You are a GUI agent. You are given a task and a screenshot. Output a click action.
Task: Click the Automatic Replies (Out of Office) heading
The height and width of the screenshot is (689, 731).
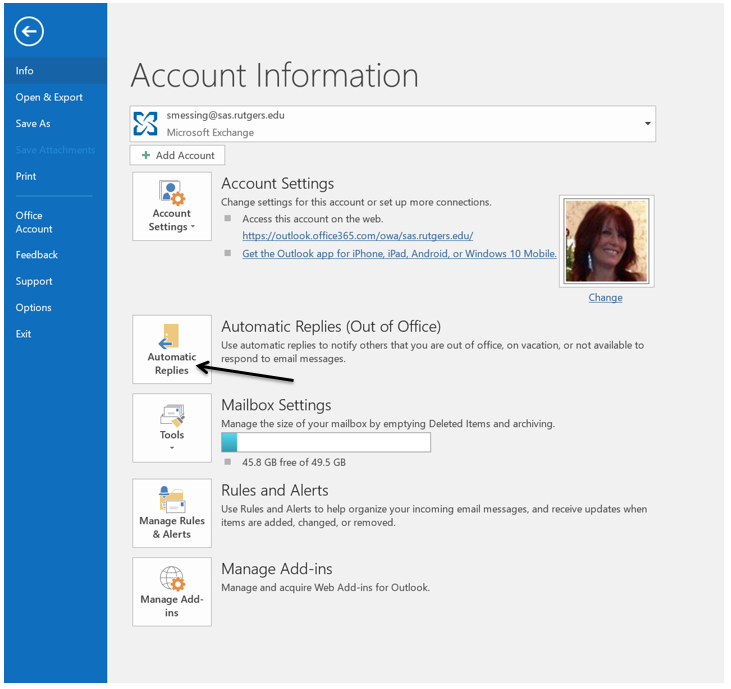(x=331, y=327)
